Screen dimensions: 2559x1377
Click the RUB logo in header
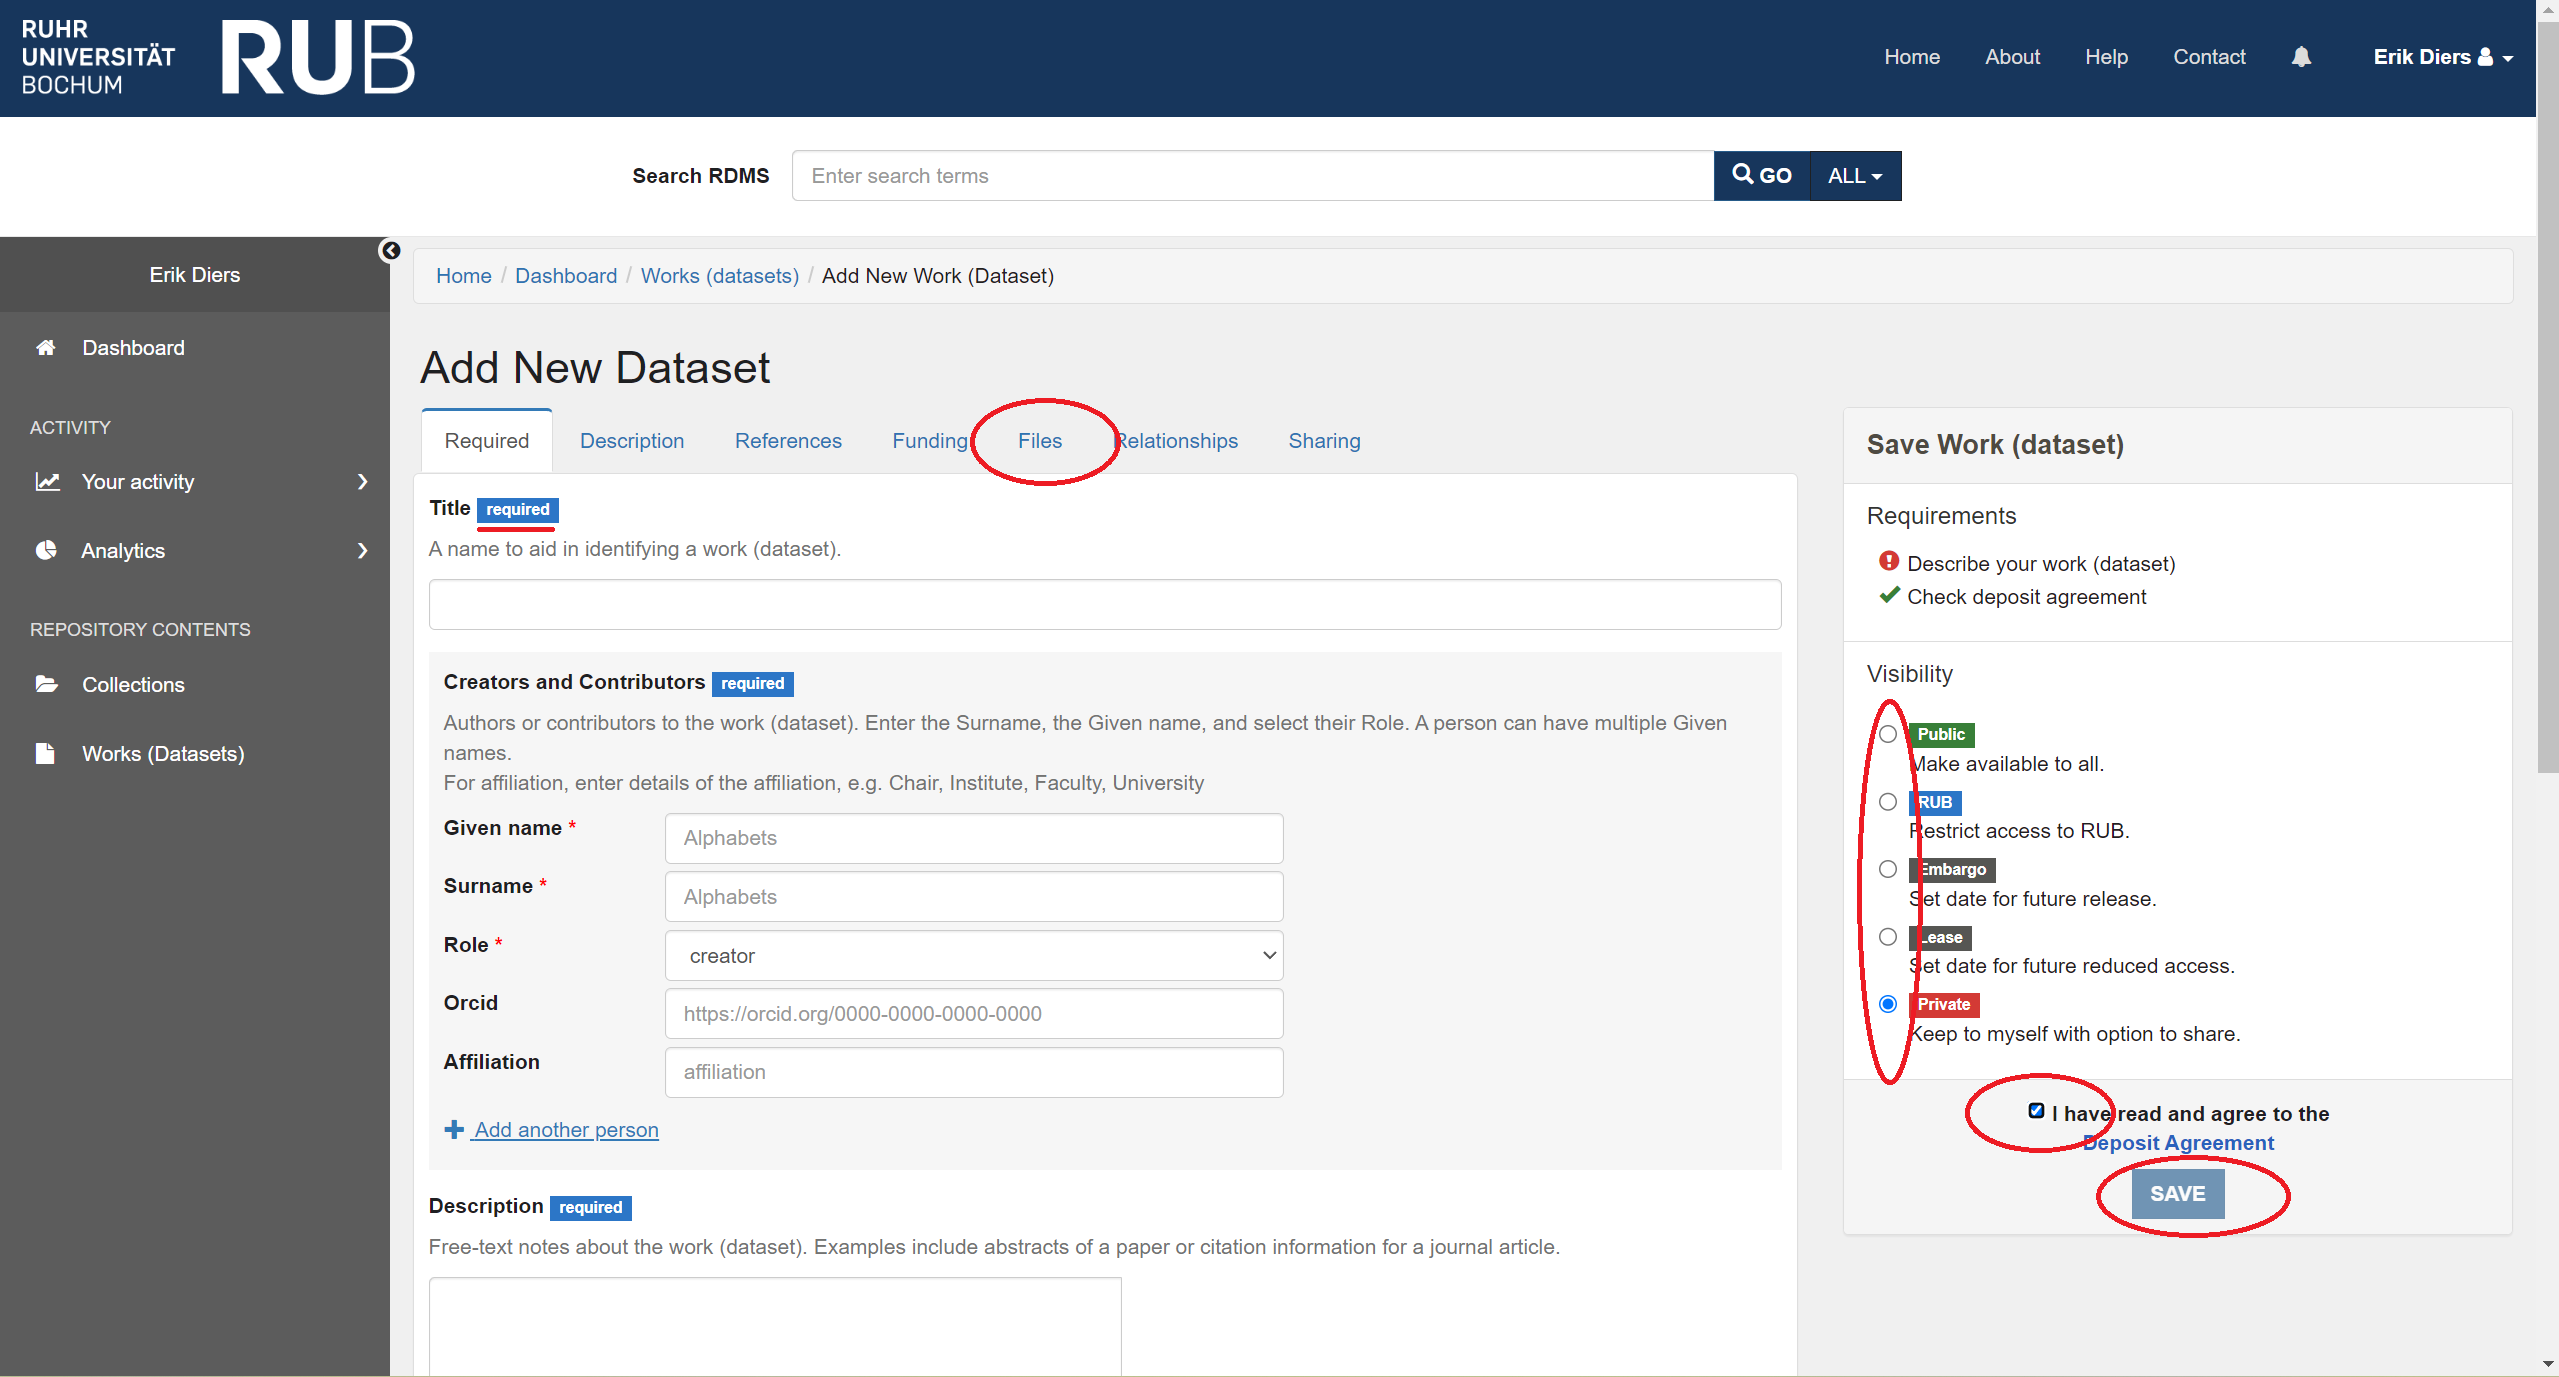317,58
